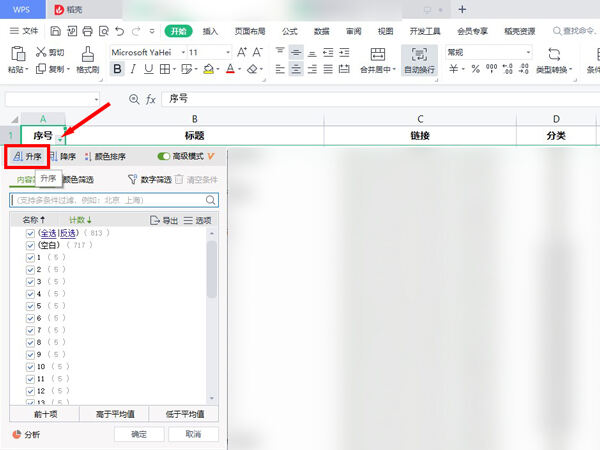Choose 颜色排序 color sort option
Viewport: 600px width, 450px height.
click(106, 157)
